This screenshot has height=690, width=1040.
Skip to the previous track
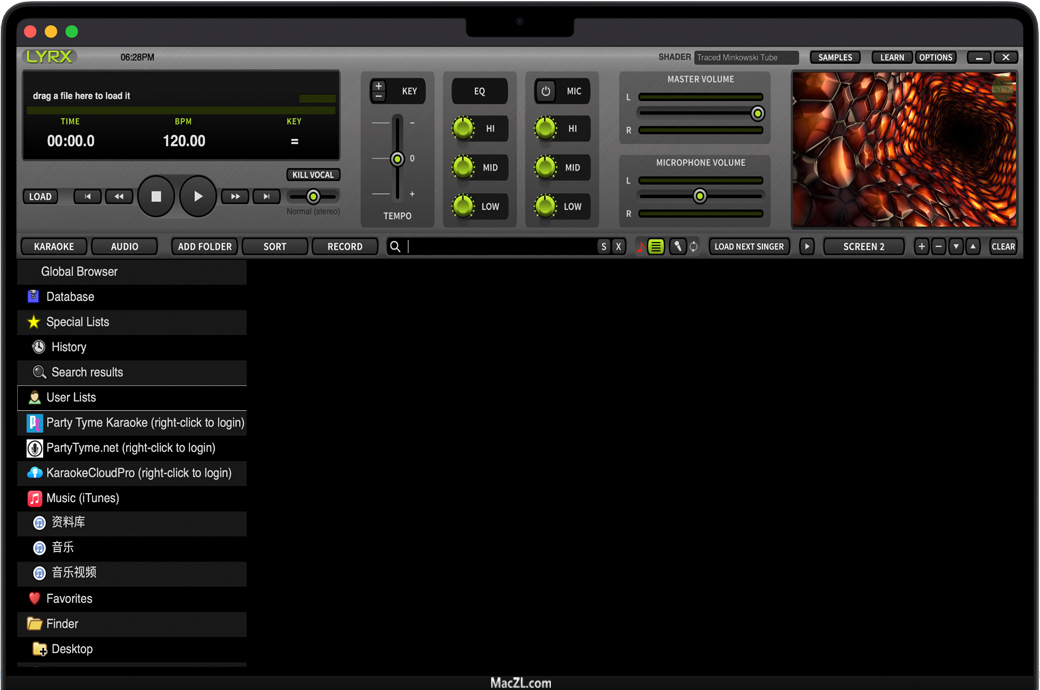(x=87, y=197)
